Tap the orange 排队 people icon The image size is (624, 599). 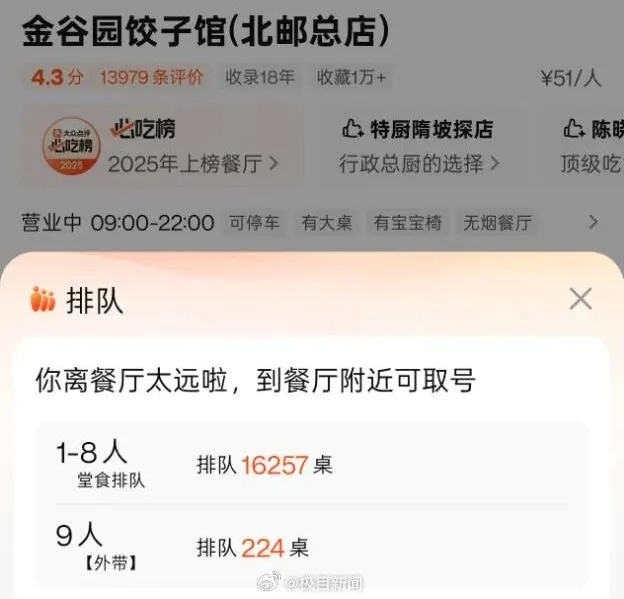pyautogui.click(x=43, y=299)
